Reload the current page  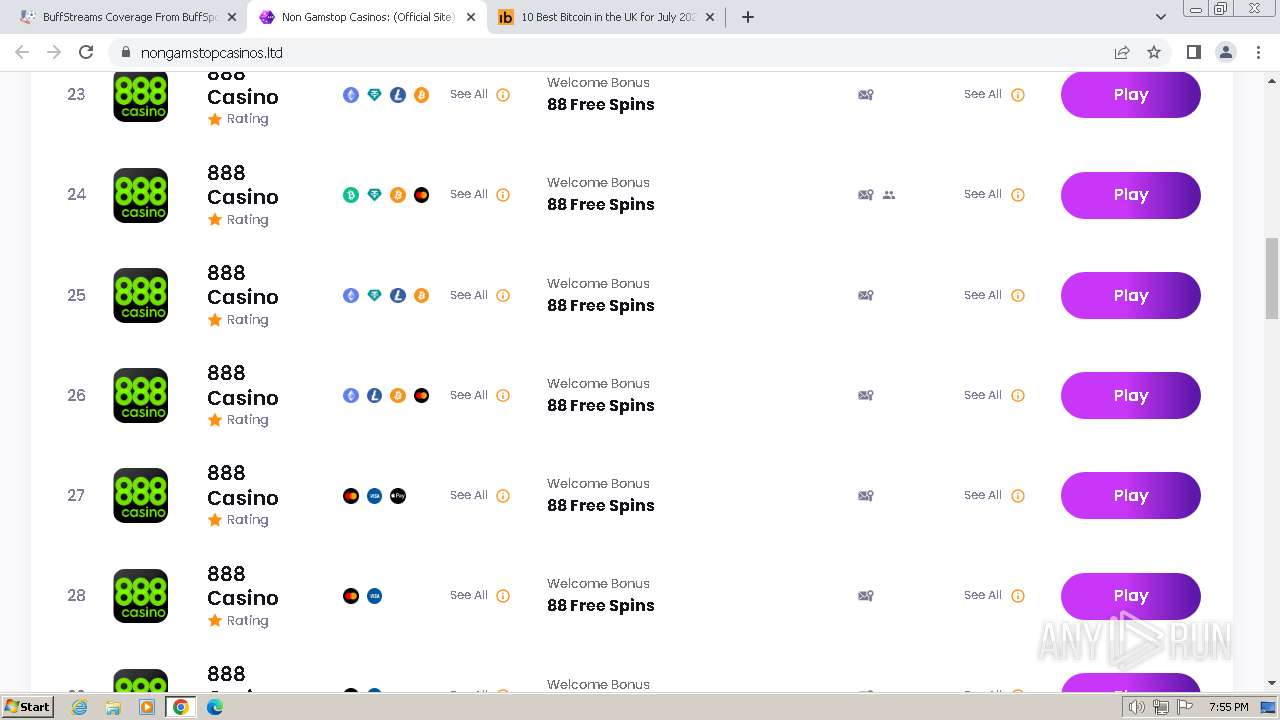click(86, 52)
